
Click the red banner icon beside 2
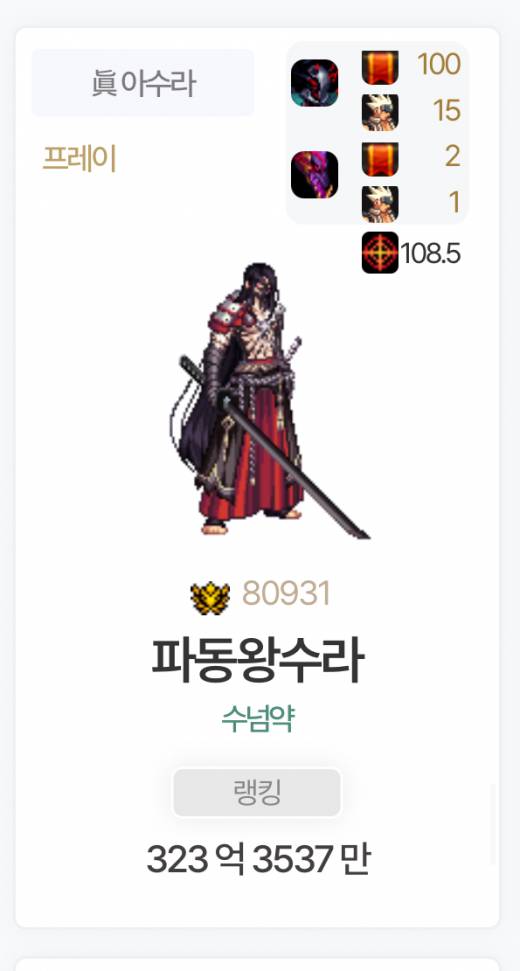tap(380, 159)
